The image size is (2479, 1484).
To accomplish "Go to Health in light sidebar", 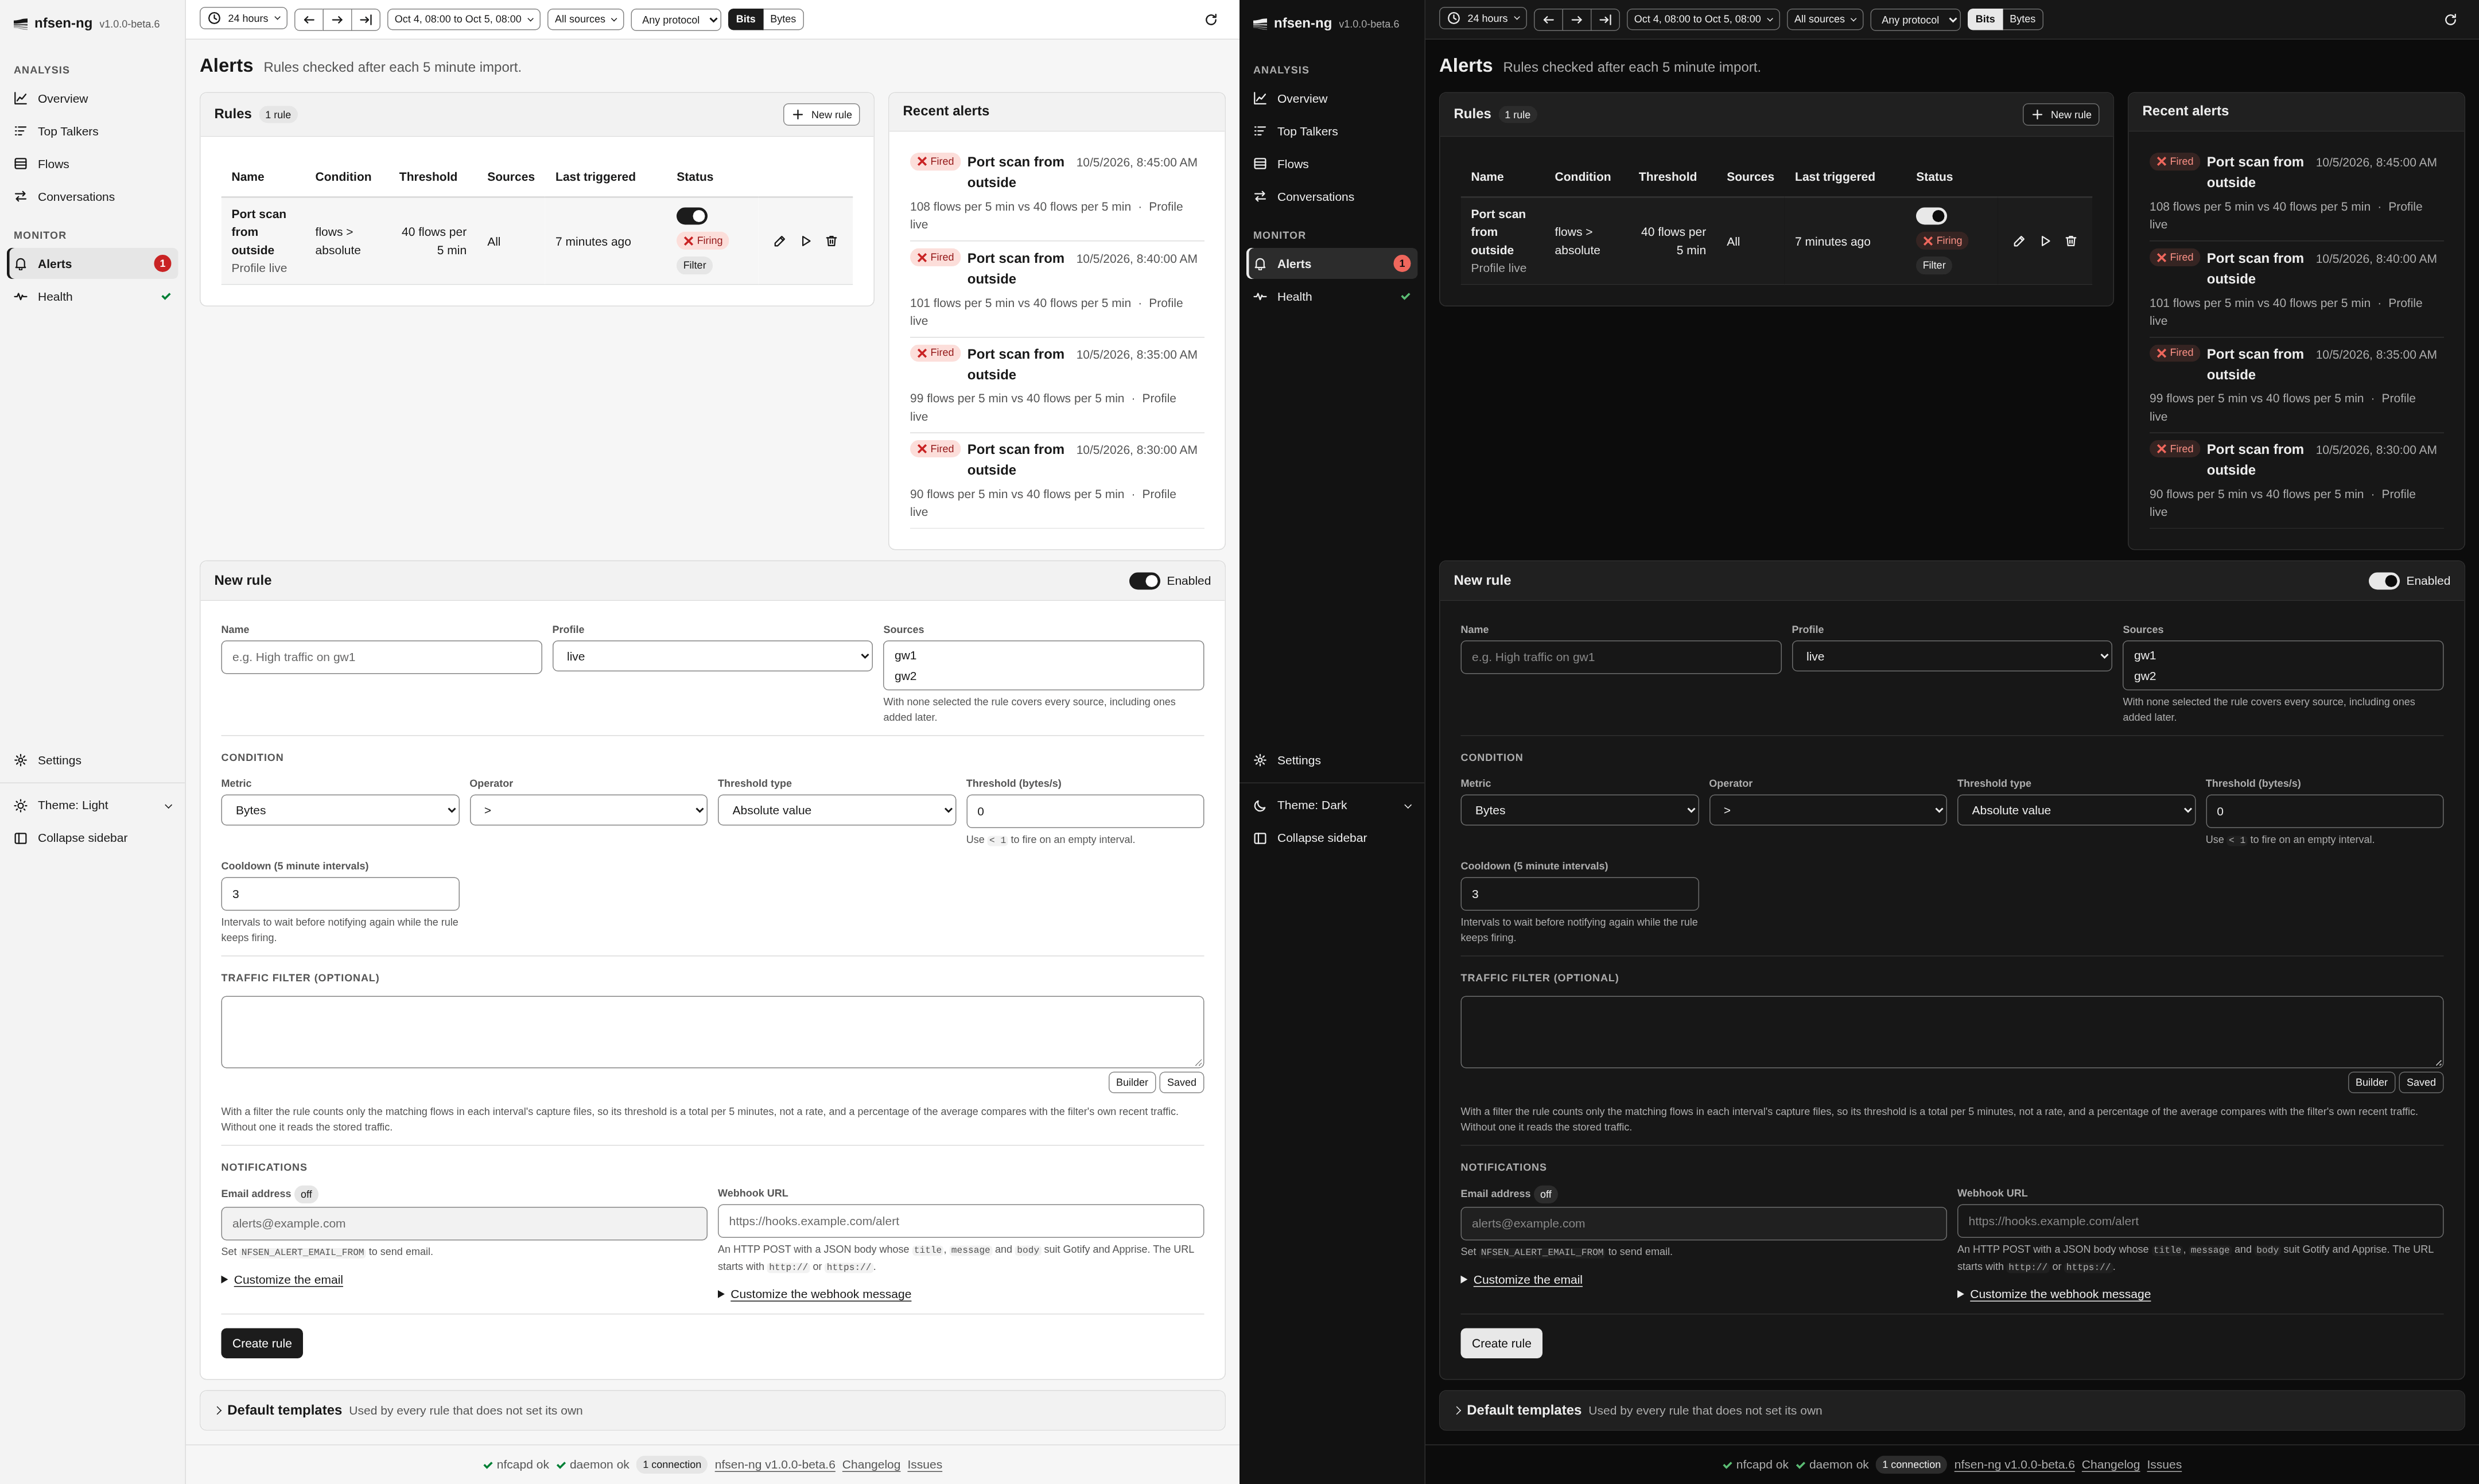I will (x=92, y=297).
